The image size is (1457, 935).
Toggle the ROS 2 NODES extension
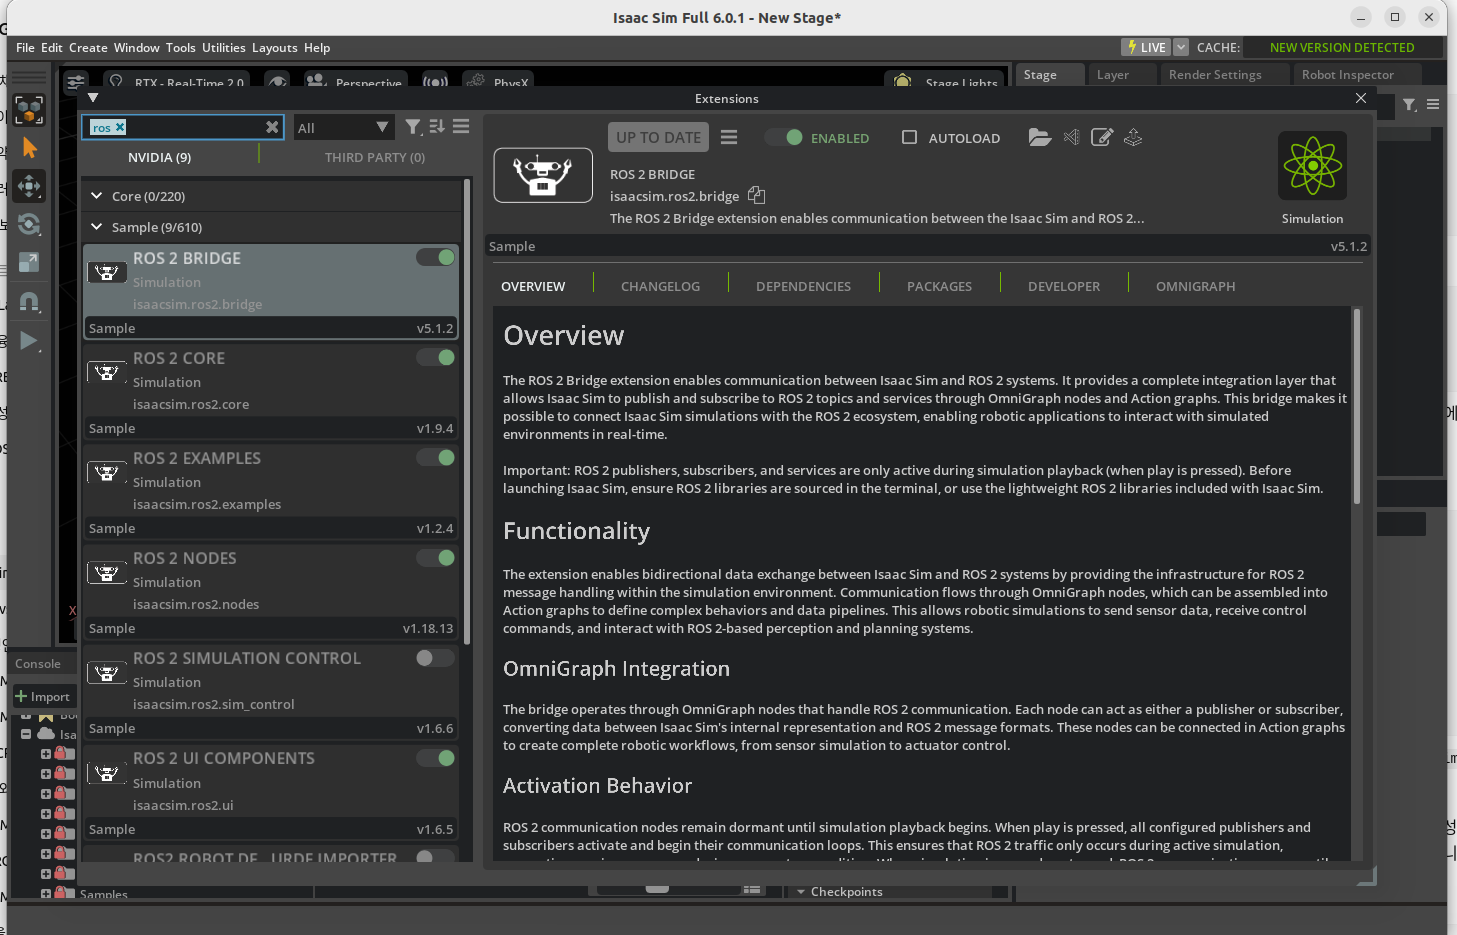click(436, 557)
